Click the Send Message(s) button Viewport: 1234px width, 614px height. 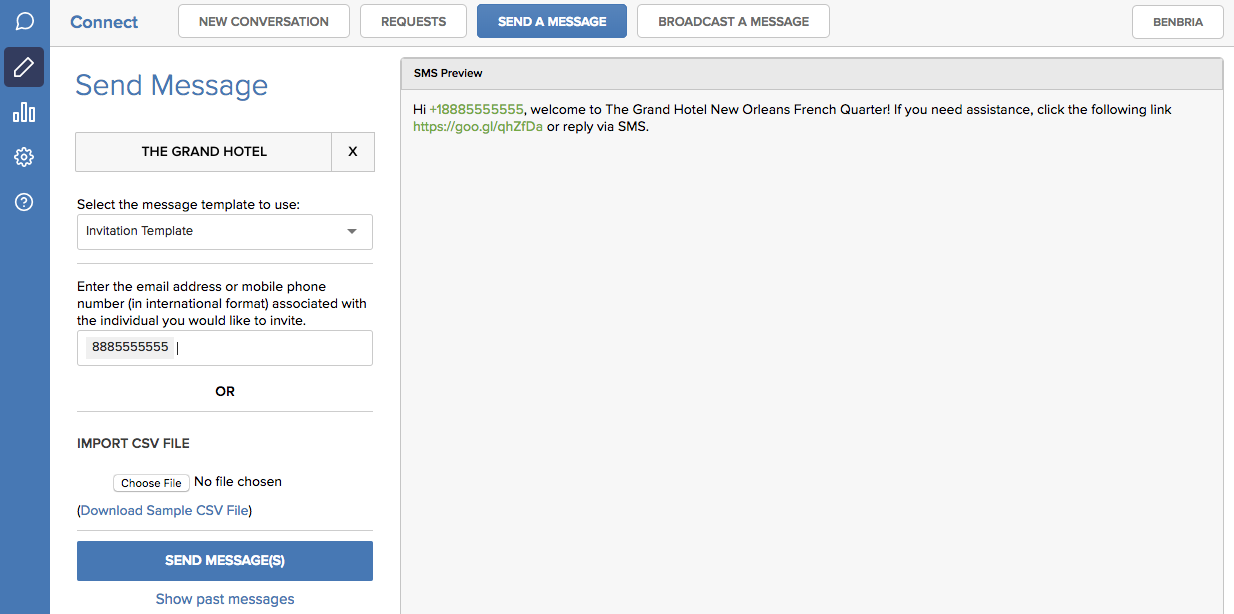[225, 561]
